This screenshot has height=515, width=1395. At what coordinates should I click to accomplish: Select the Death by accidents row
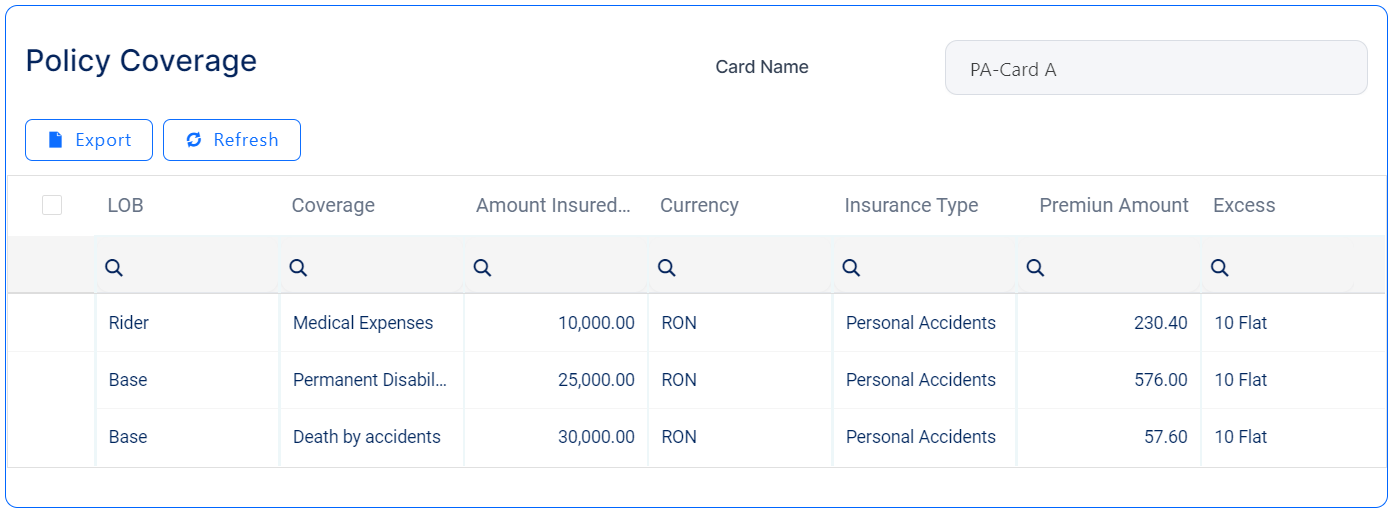point(366,437)
